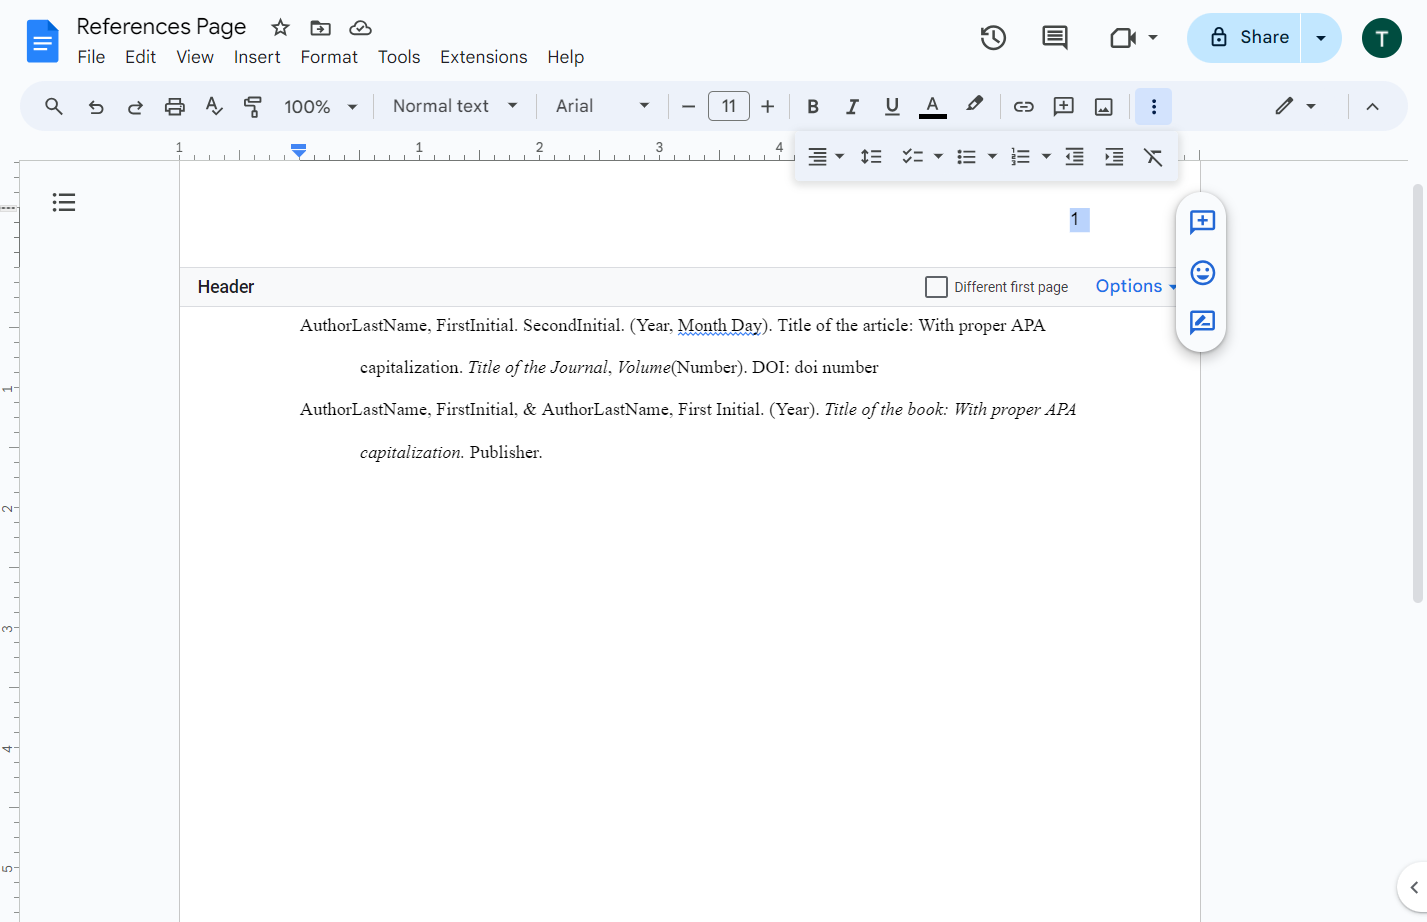Hide the menus with the collapse arrow
This screenshot has height=922, width=1427.
click(x=1372, y=106)
